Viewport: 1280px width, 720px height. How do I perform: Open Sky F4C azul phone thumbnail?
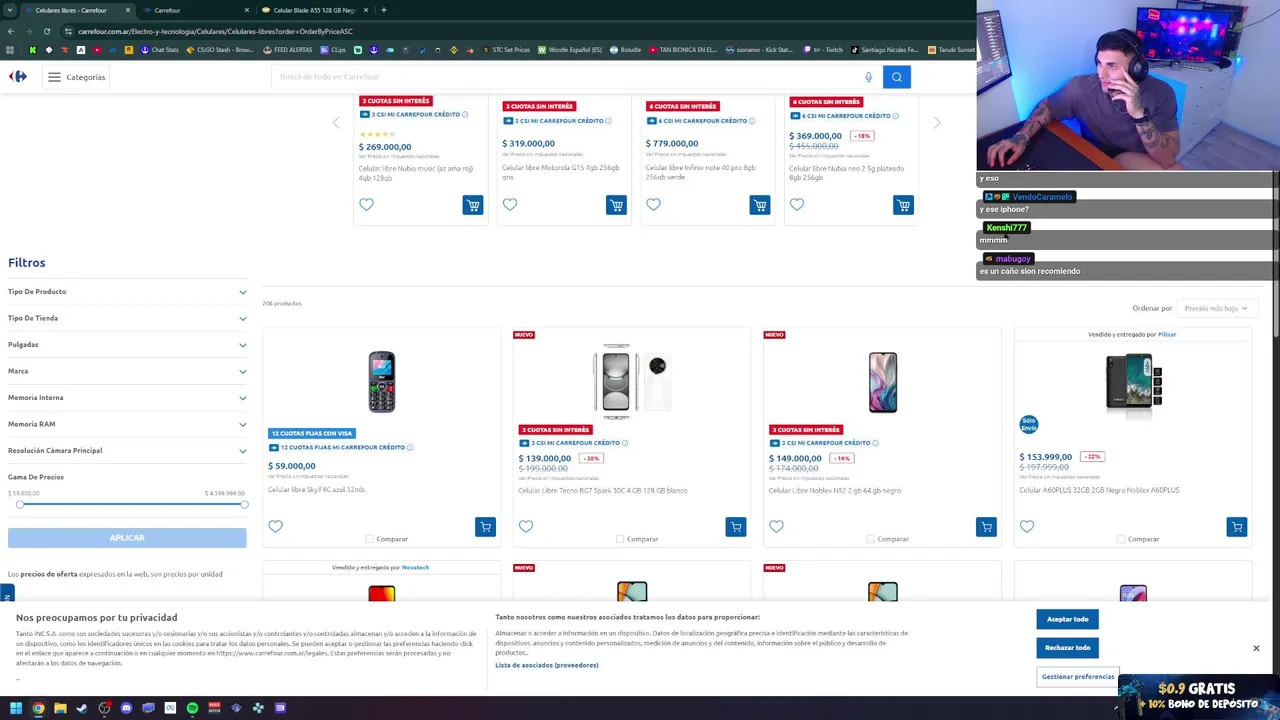click(381, 382)
